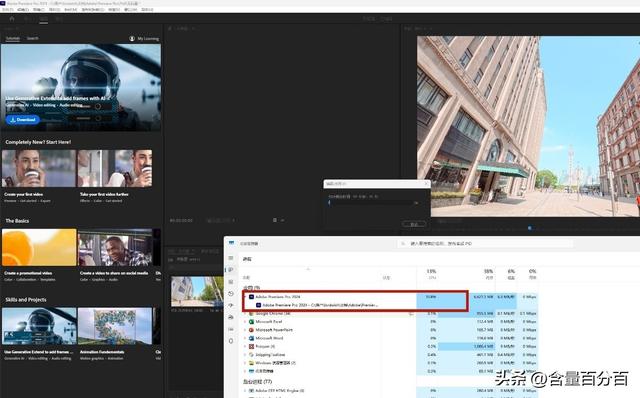Screen dimensions: 640x398
Task: Switch to the Search tab in Learn panel
Action: click(x=33, y=38)
